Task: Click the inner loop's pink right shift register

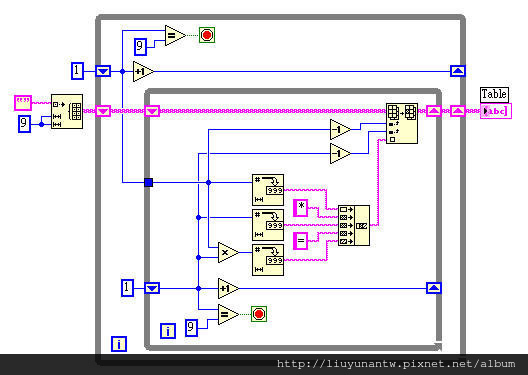Action: [434, 111]
